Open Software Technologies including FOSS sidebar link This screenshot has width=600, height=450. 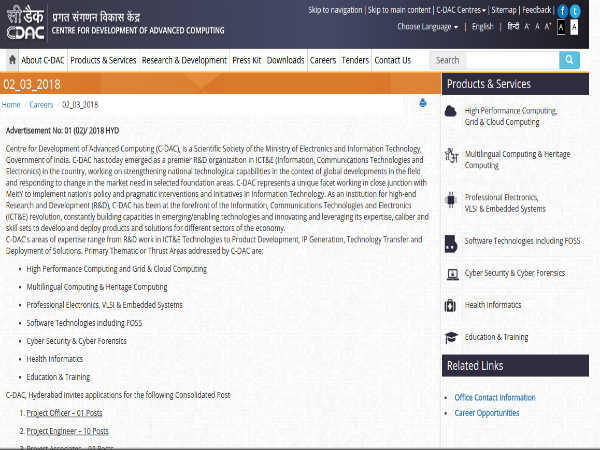click(x=522, y=241)
